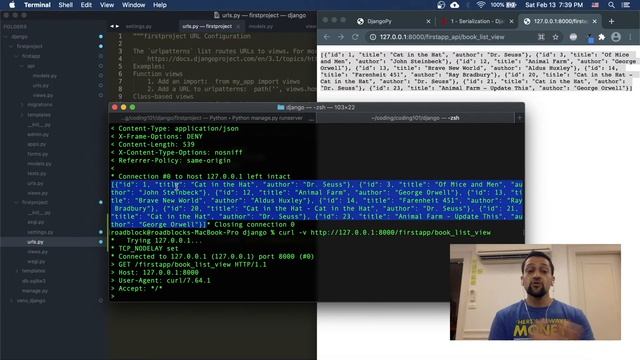640x360 pixels.
Task: Select the Python manage.py runserver terminal tab
Action: 212,118
